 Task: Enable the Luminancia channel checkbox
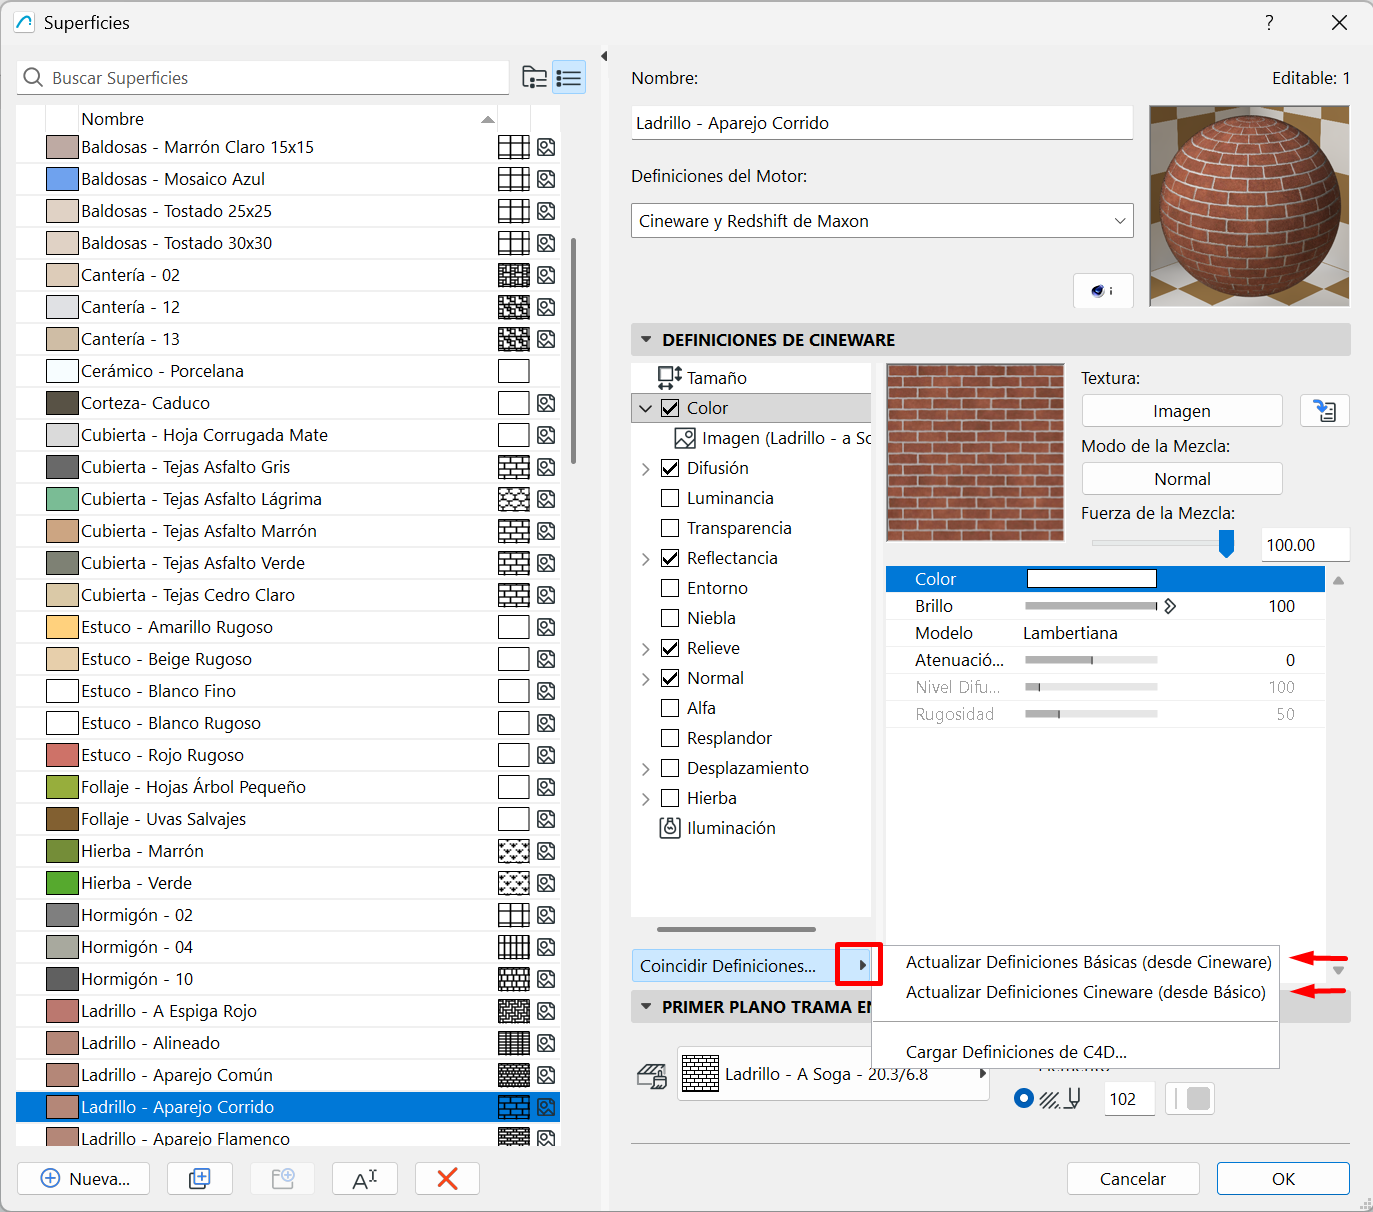670,498
